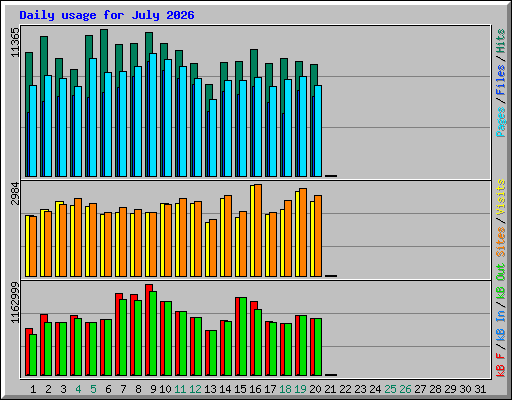512x400 pixels.
Task: Click green weekend day label 4
Action: 78,389
